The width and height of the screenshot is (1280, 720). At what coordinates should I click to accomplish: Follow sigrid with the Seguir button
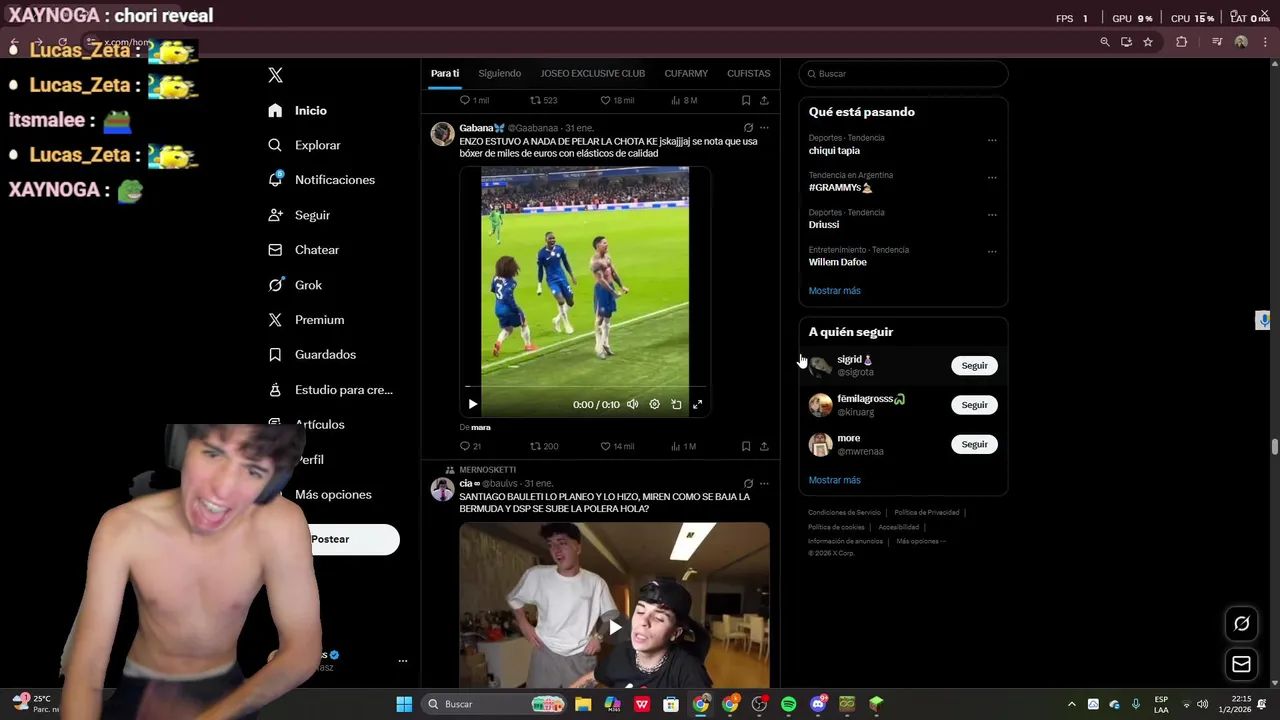click(x=974, y=366)
